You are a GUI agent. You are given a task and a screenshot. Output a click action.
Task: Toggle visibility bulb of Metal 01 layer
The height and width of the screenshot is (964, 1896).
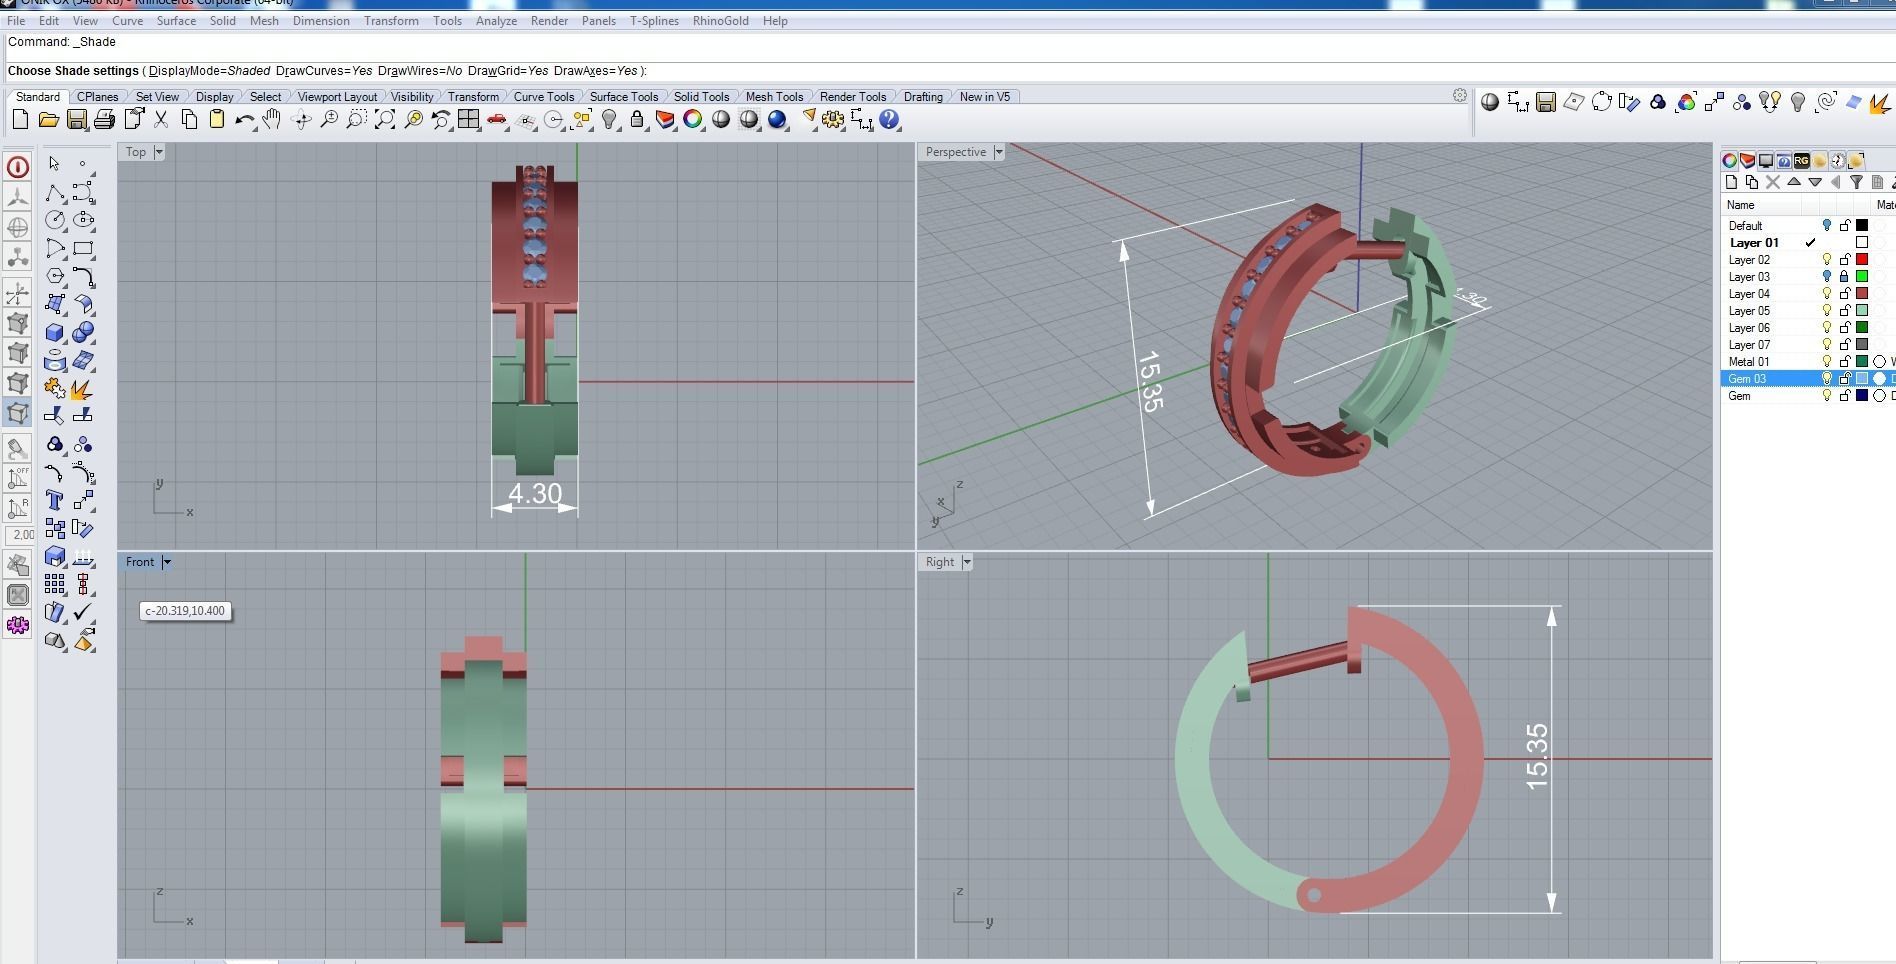pyautogui.click(x=1827, y=362)
